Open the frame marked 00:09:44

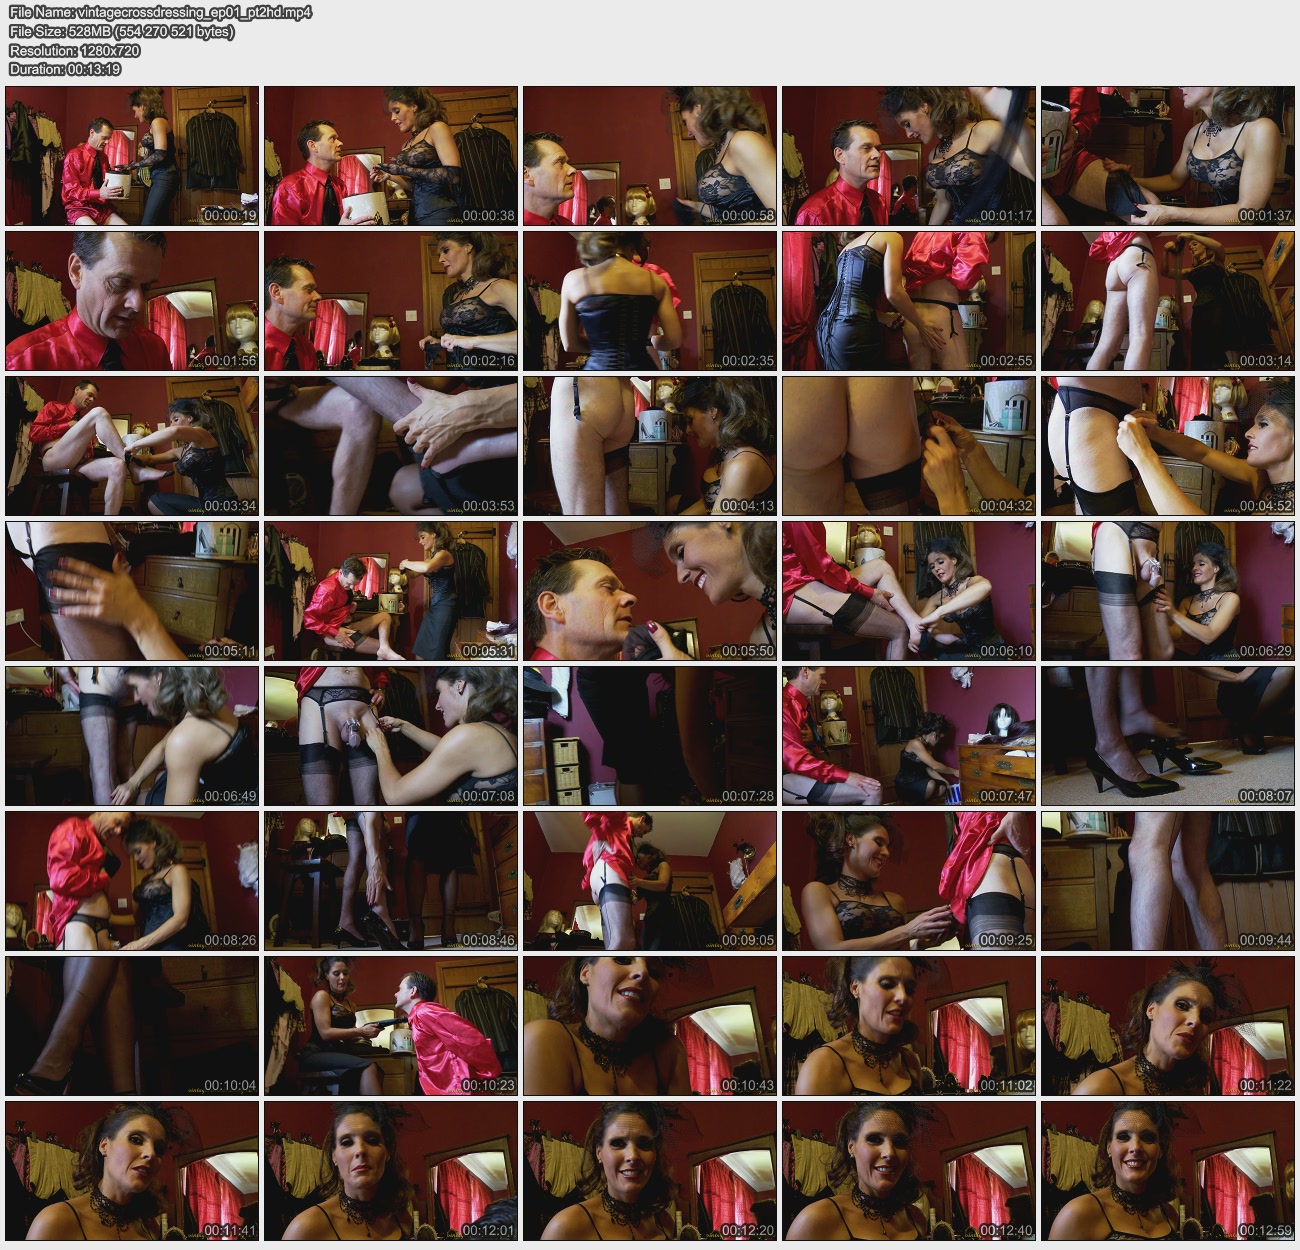coord(1167,880)
